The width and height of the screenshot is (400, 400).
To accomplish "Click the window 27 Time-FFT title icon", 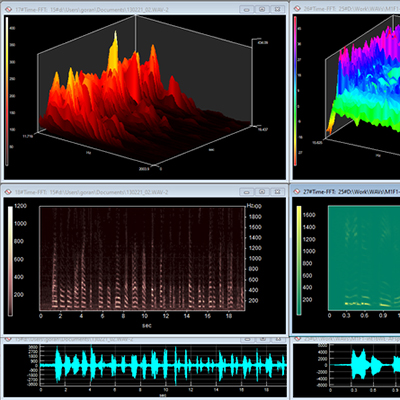I will coord(297,192).
